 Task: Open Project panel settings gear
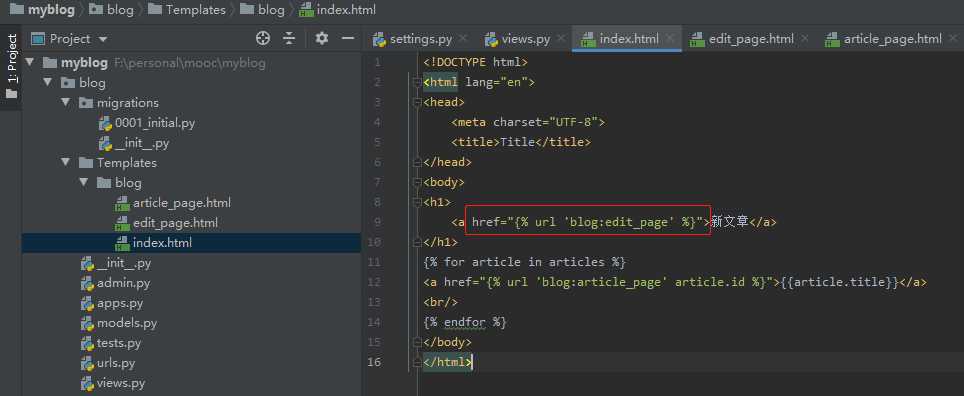[322, 38]
